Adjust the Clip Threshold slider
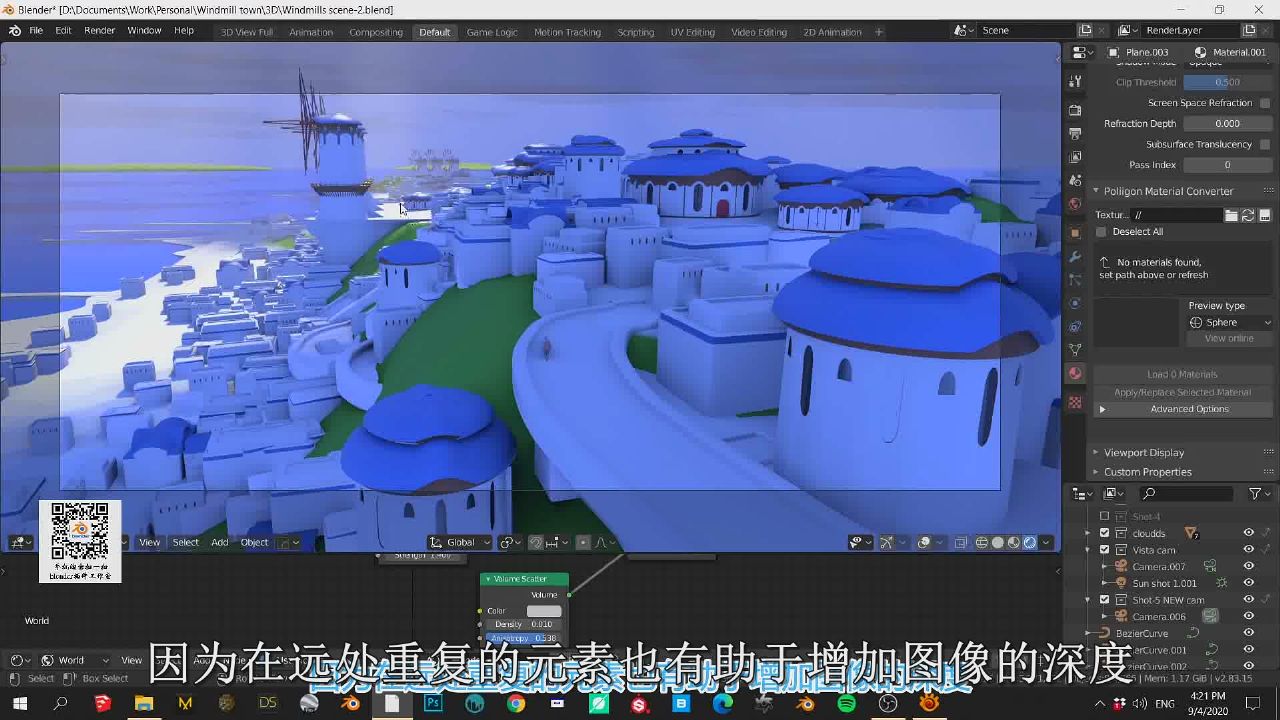 coord(1227,82)
